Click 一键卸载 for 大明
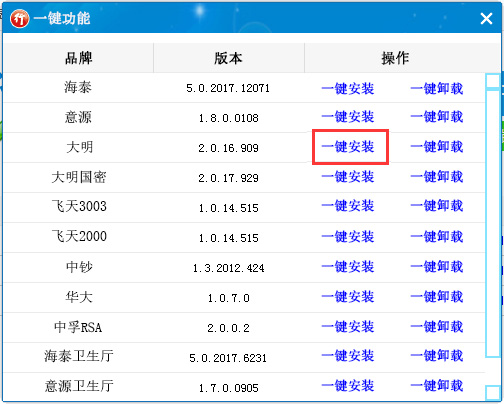This screenshot has height=404, width=504. pos(437,147)
